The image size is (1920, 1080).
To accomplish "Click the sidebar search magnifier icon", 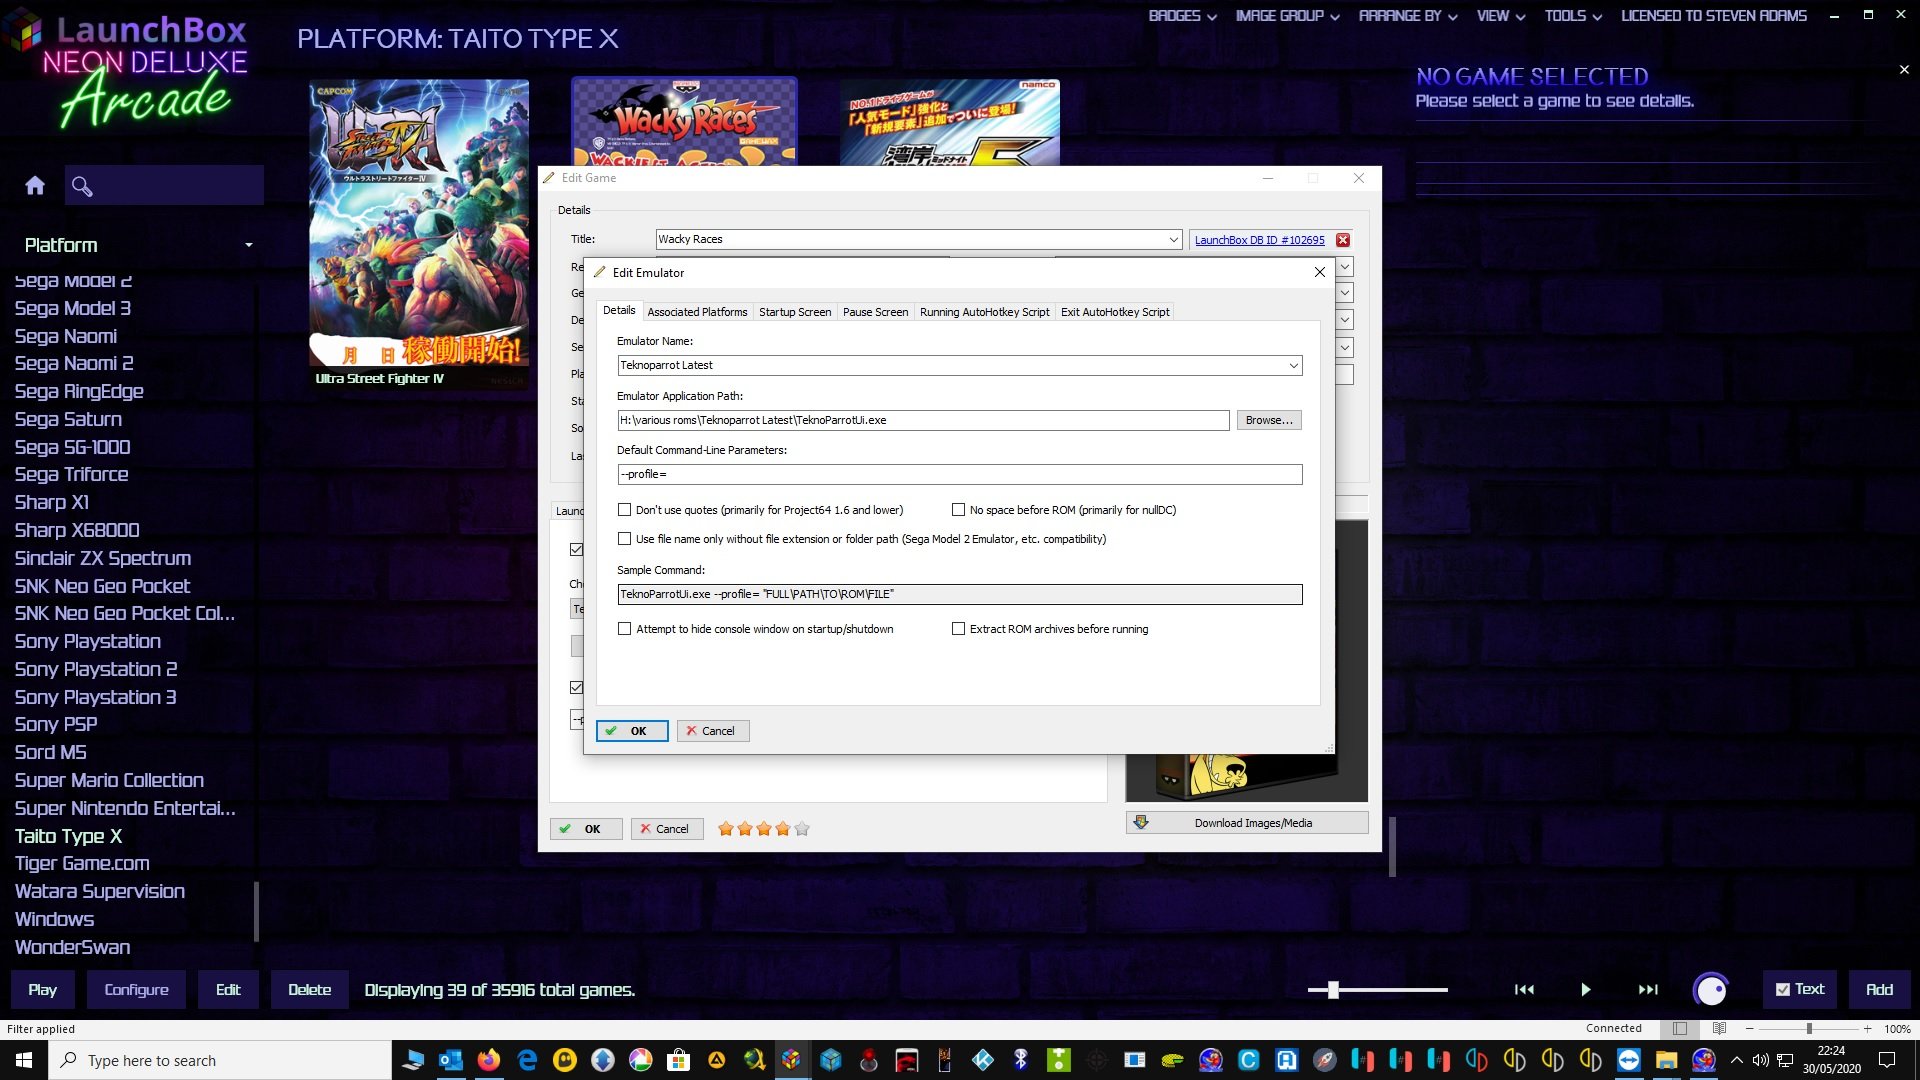I will [82, 186].
